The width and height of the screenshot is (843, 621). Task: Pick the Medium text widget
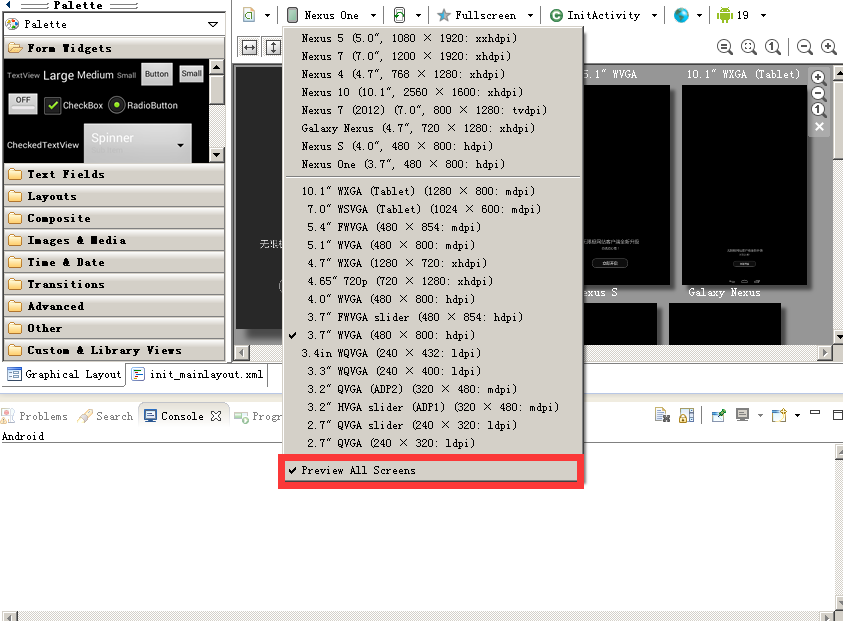[95, 75]
